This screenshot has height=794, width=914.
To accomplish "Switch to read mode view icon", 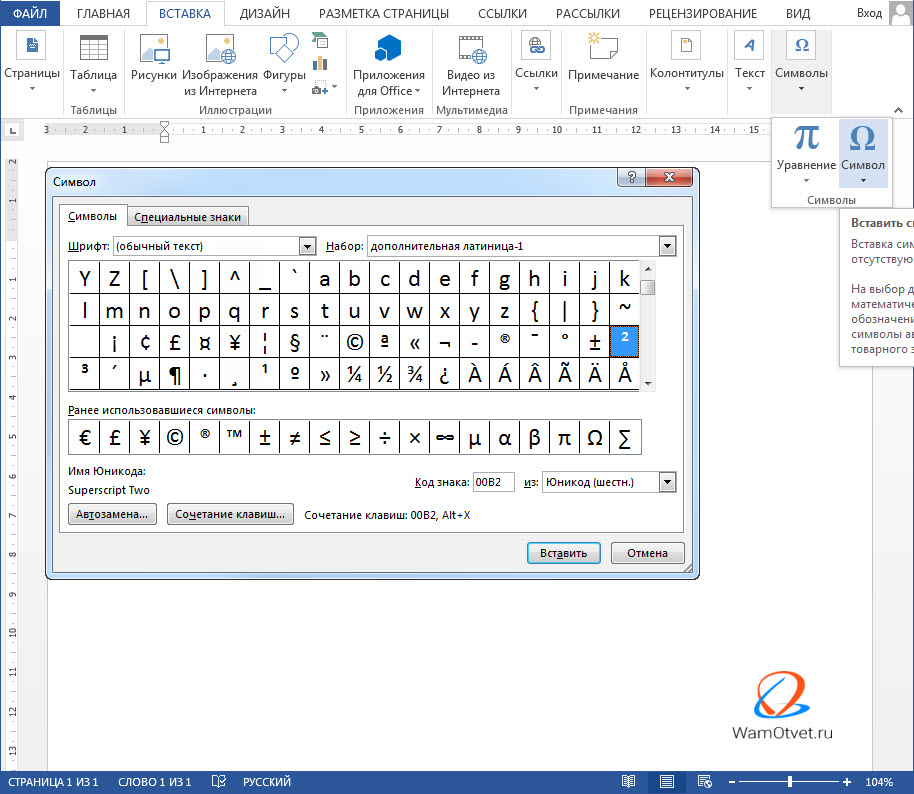I will pos(628,781).
